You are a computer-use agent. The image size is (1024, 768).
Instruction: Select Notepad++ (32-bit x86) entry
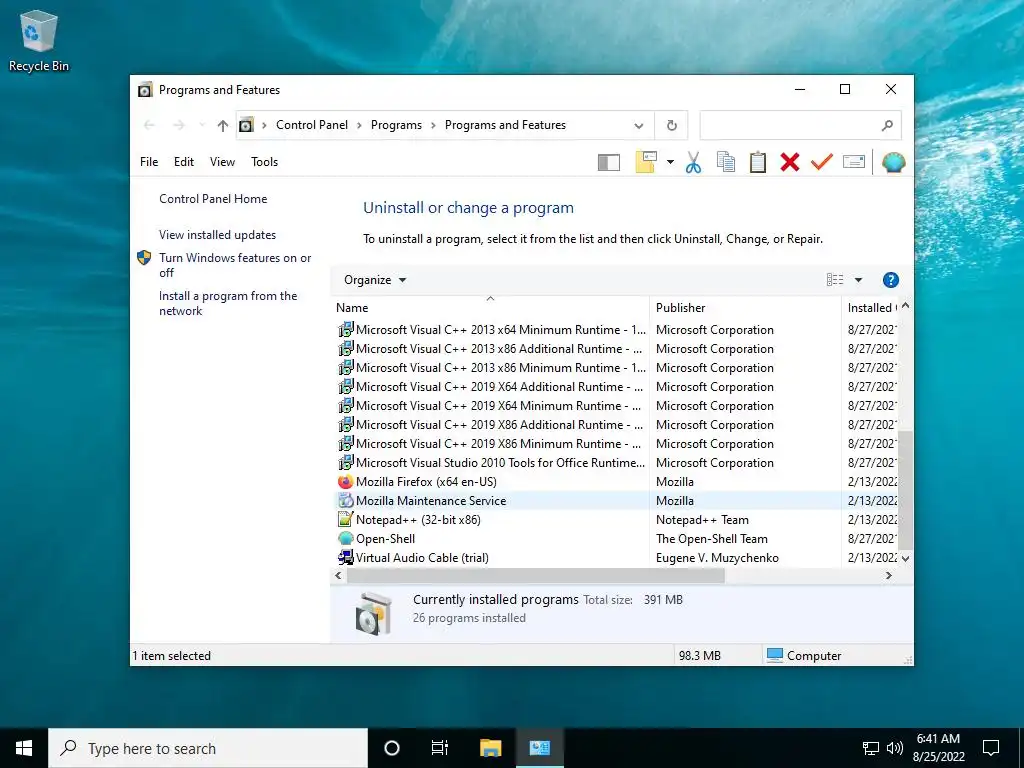coord(418,520)
